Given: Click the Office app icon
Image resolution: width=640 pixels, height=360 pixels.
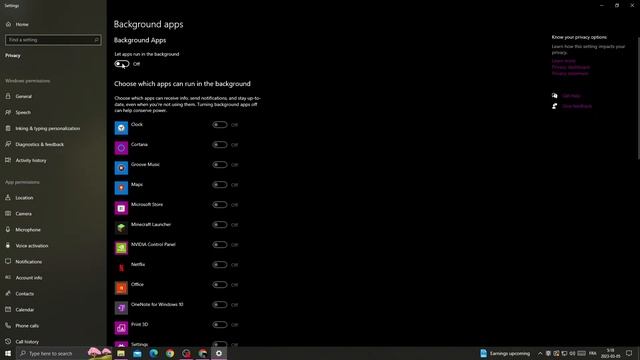Looking at the screenshot, I should [x=121, y=288].
